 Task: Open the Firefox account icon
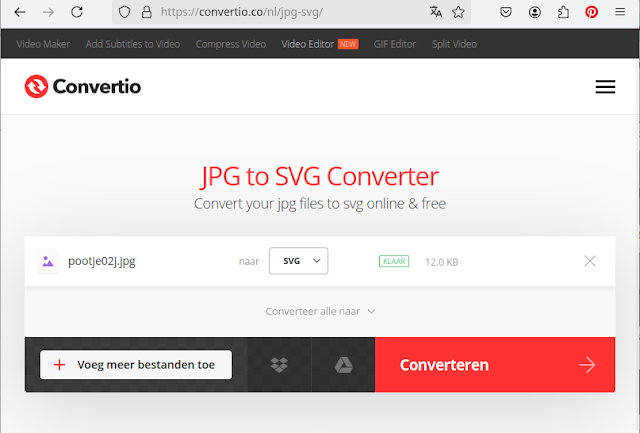pyautogui.click(x=535, y=12)
